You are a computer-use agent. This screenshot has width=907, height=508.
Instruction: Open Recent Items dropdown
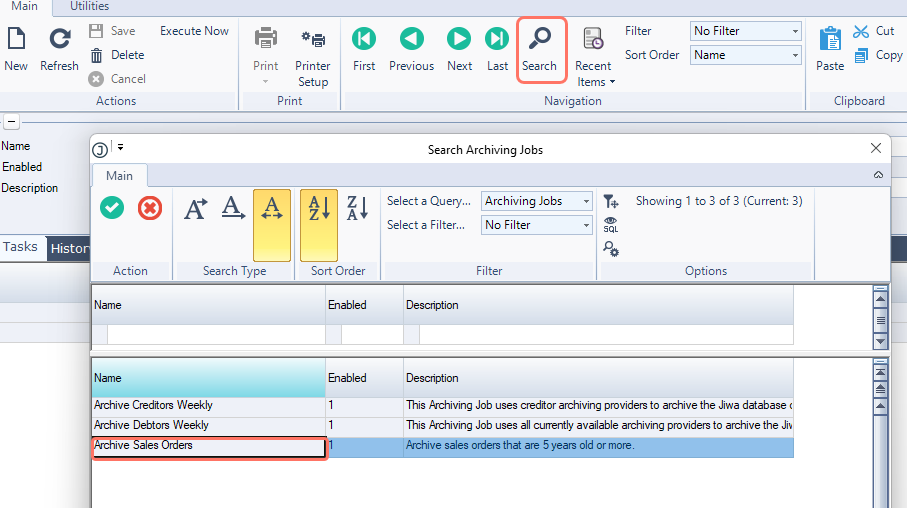pyautogui.click(x=593, y=57)
